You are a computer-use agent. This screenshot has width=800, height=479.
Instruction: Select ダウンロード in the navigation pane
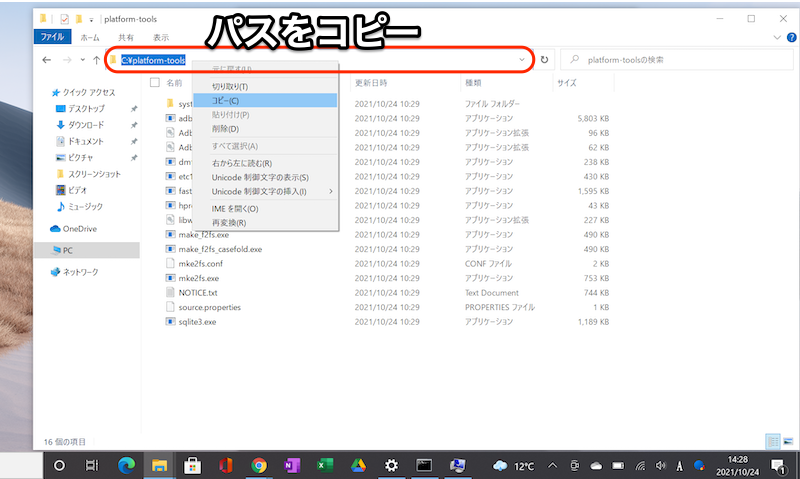click(86, 125)
